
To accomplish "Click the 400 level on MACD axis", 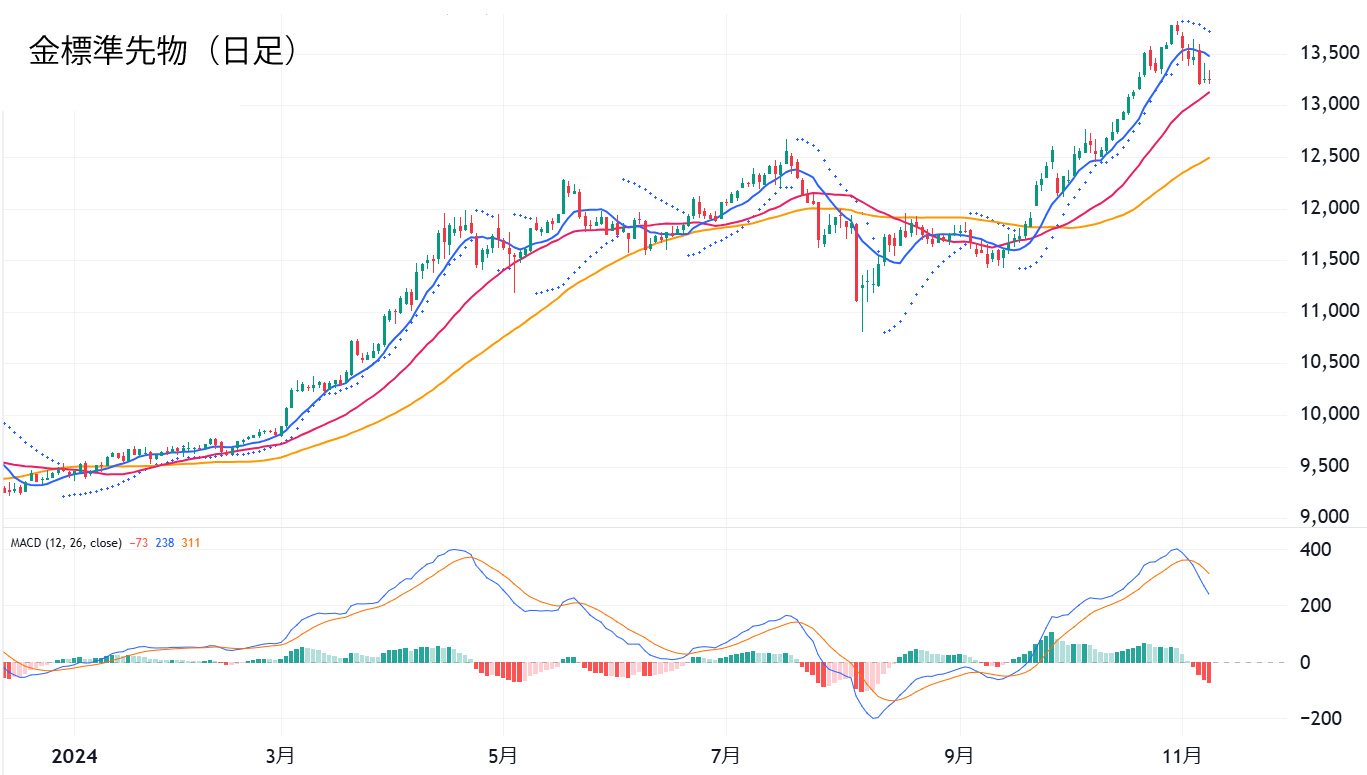I will pos(1314,550).
